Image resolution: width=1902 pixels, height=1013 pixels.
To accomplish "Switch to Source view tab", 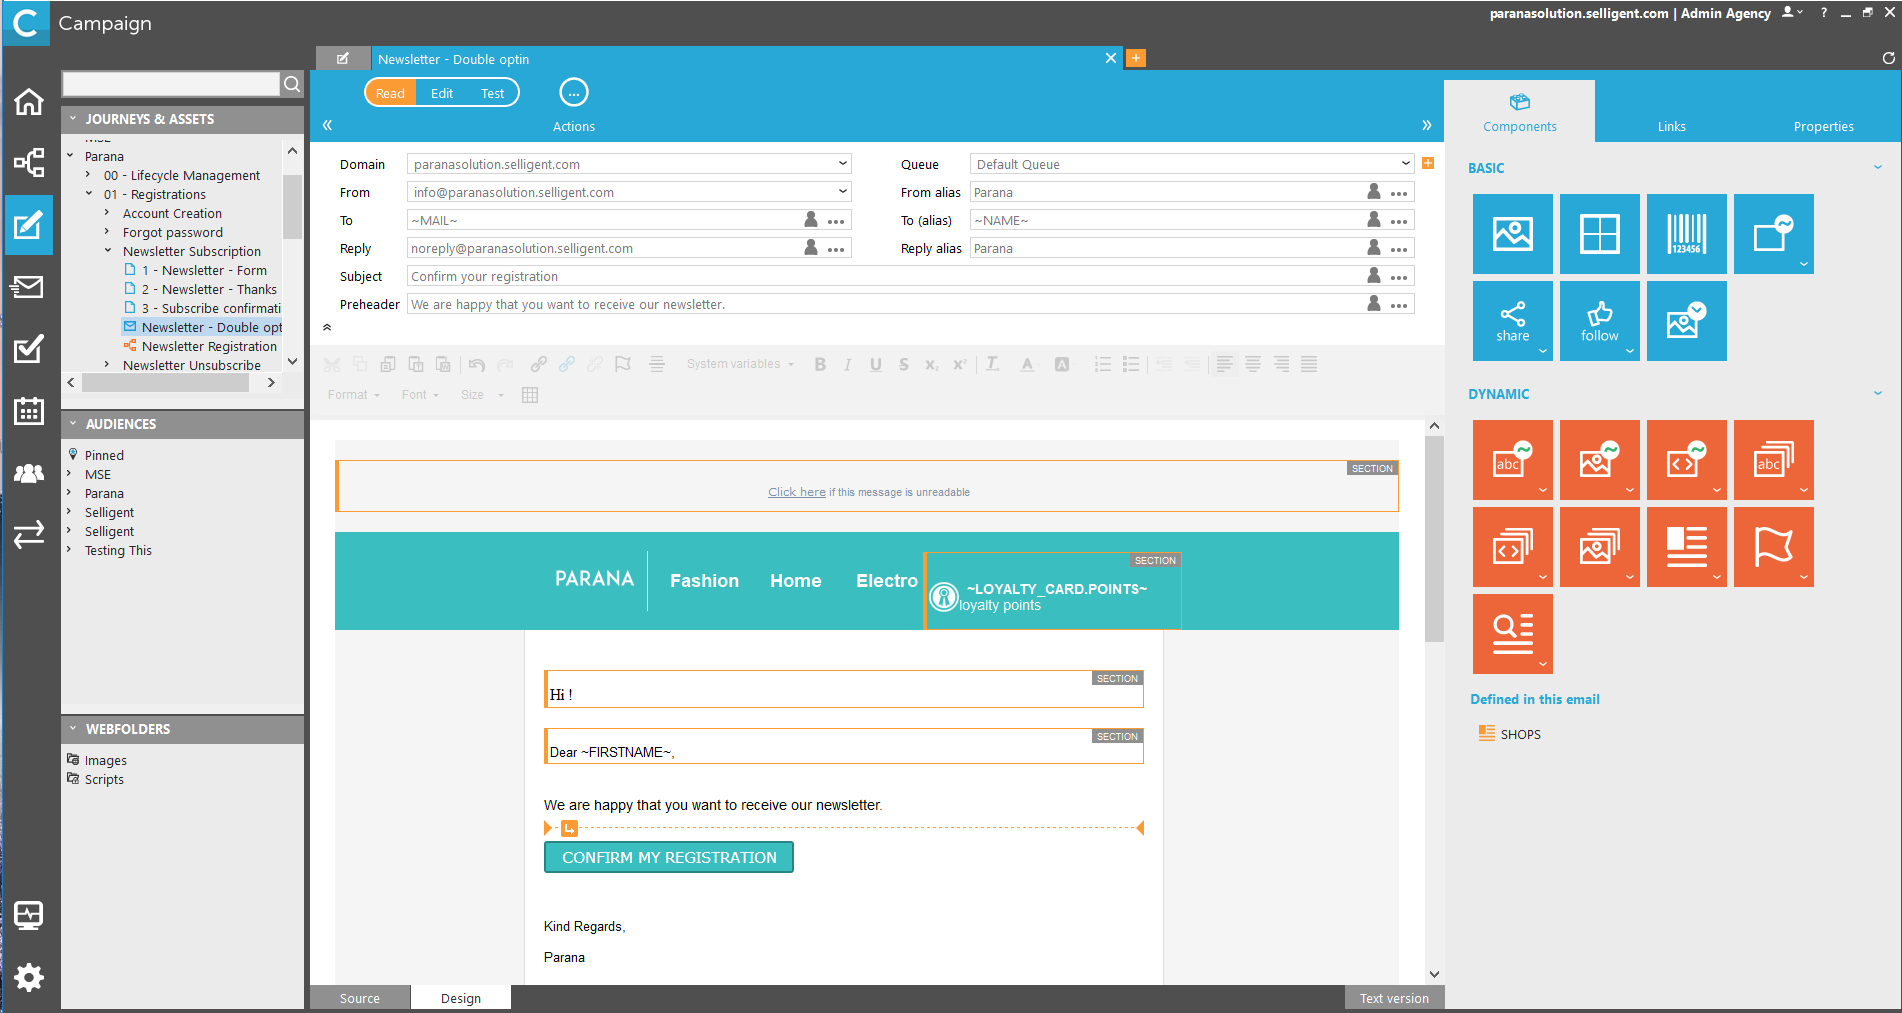I will click(360, 998).
